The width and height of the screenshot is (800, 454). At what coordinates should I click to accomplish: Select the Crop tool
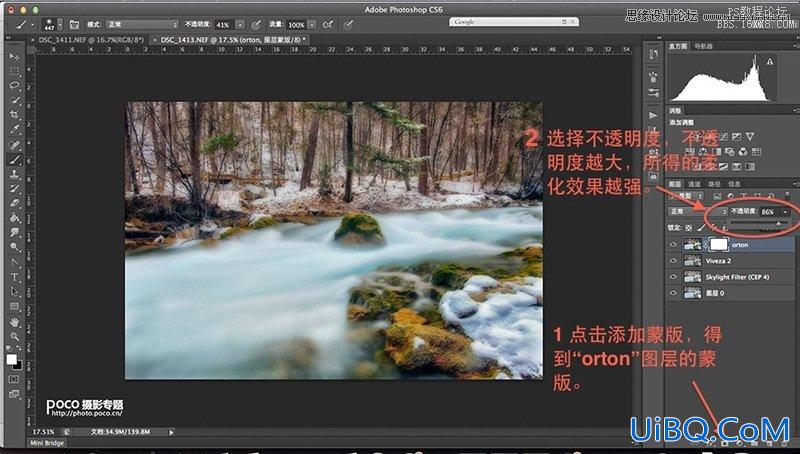point(14,115)
